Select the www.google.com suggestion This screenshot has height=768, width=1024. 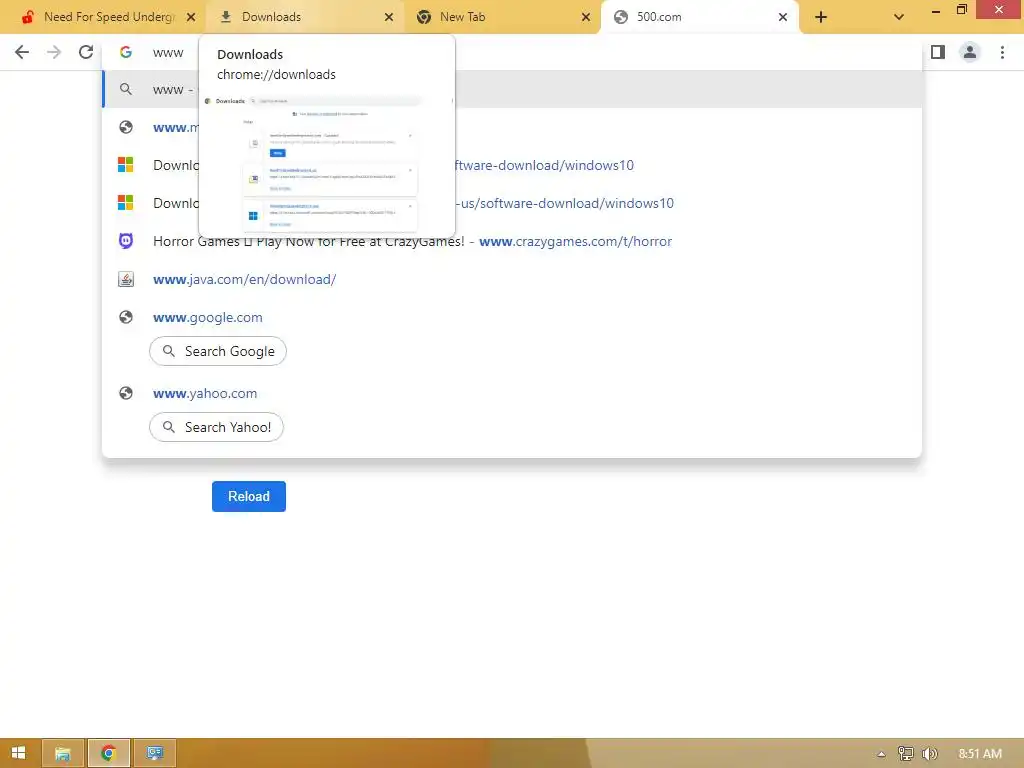click(x=512, y=317)
